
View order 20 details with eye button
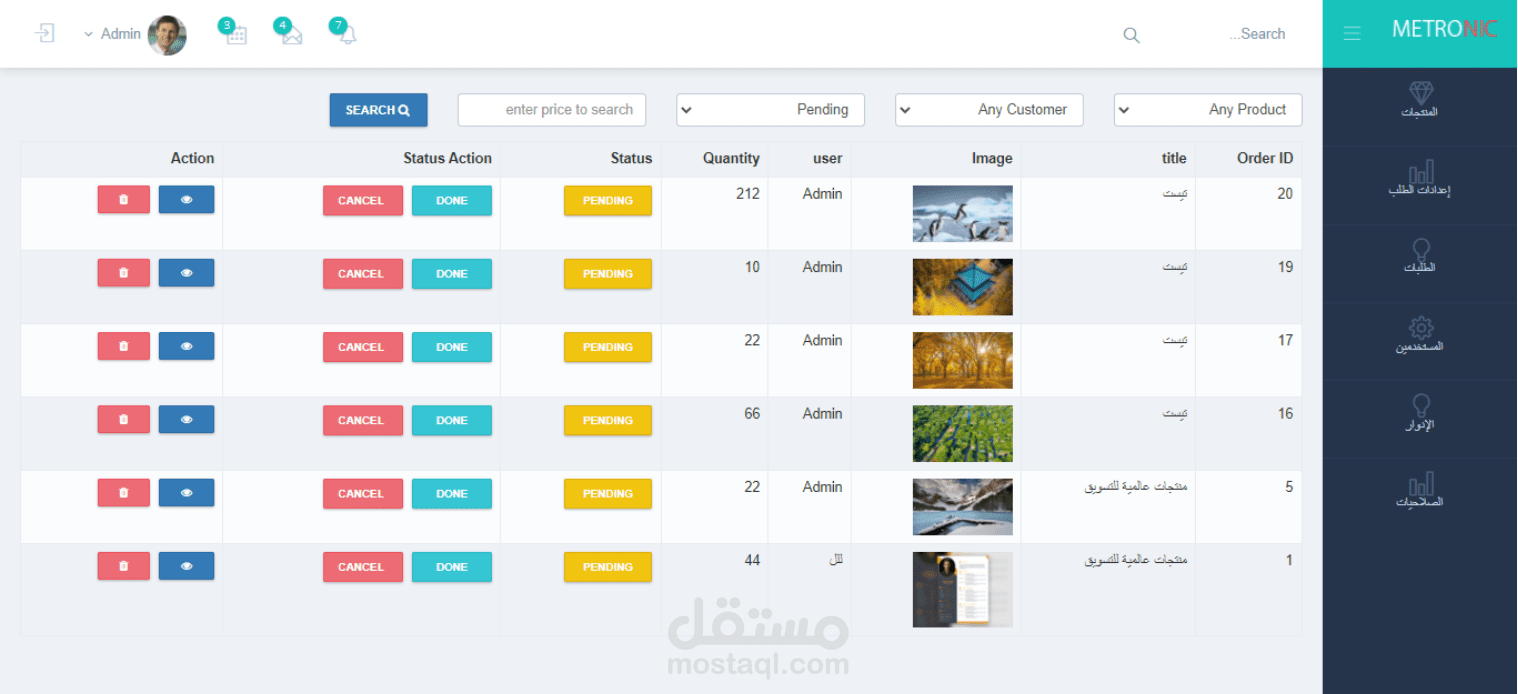point(186,200)
